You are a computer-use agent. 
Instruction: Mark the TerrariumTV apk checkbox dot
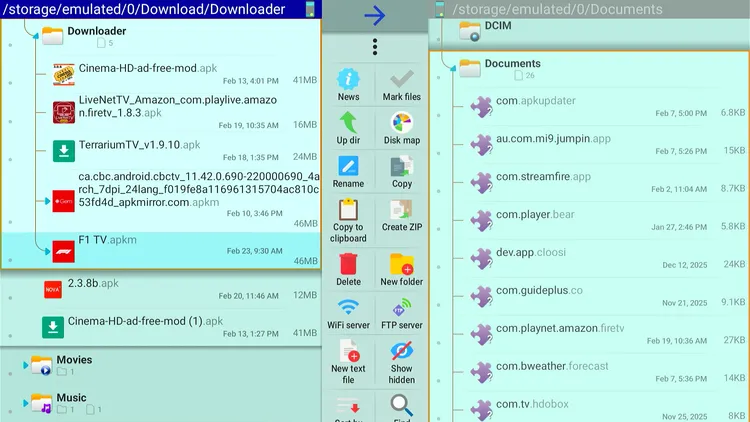tap(10, 159)
